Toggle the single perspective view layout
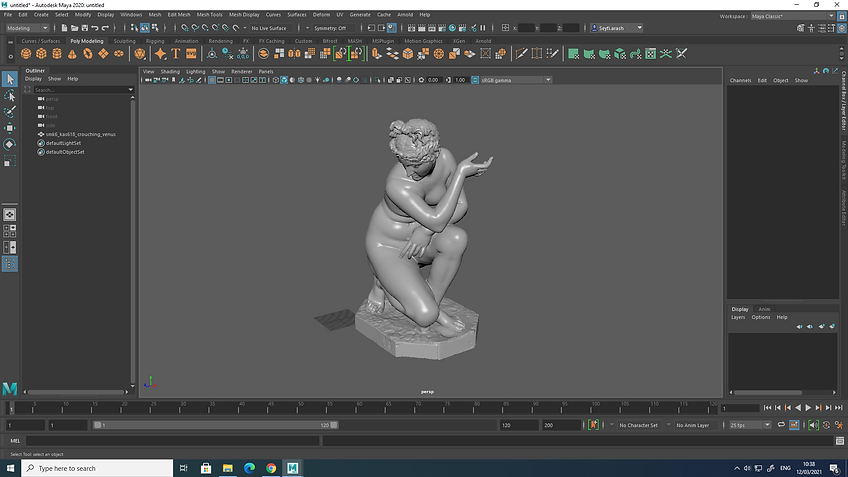 click(10, 215)
